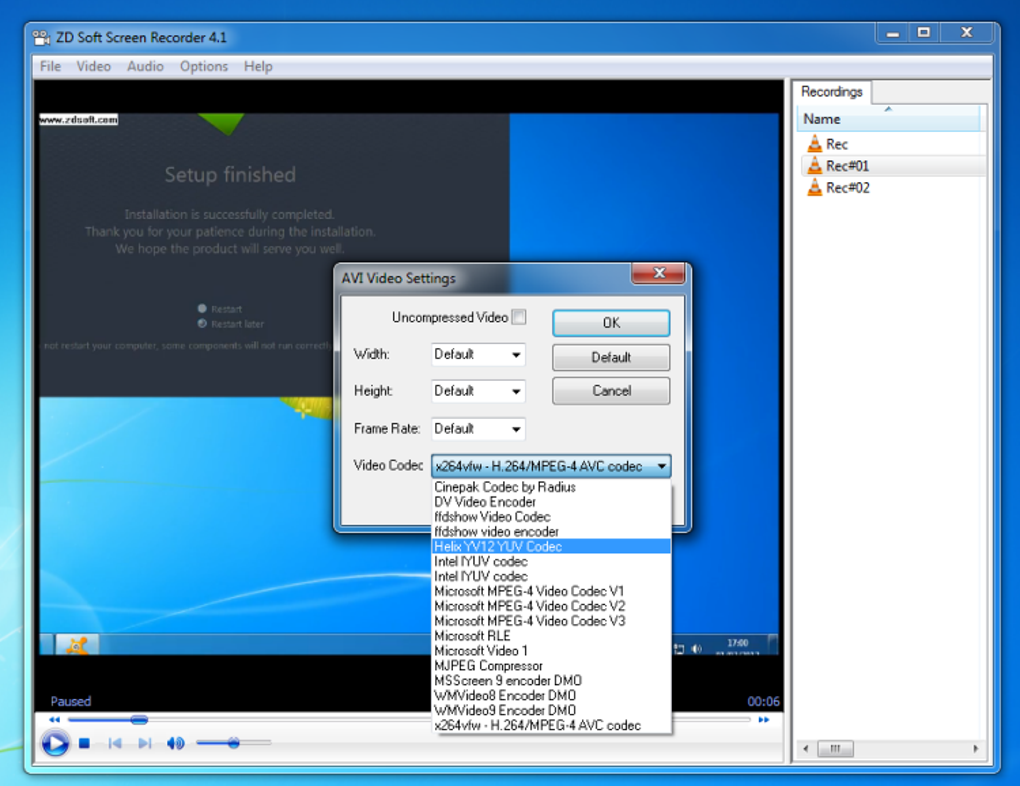Choose Microsoft Video 1 codec
This screenshot has height=786, width=1020.
[551, 651]
